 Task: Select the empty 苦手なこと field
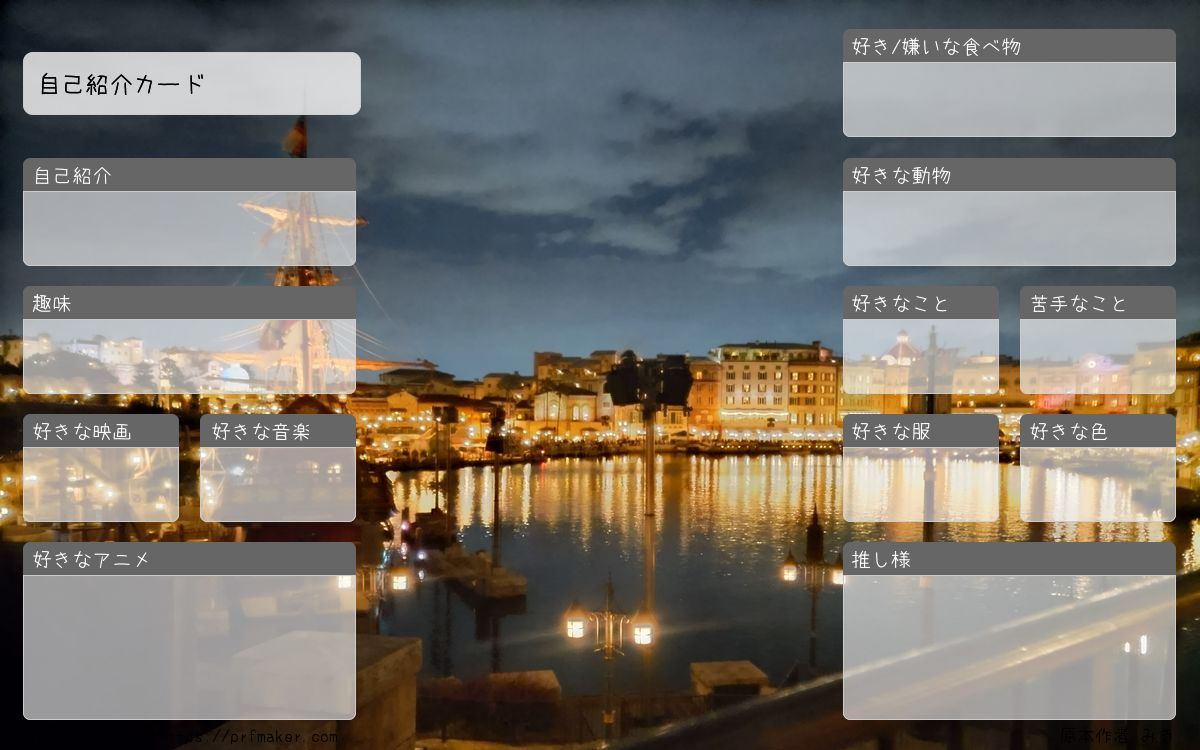1098,356
